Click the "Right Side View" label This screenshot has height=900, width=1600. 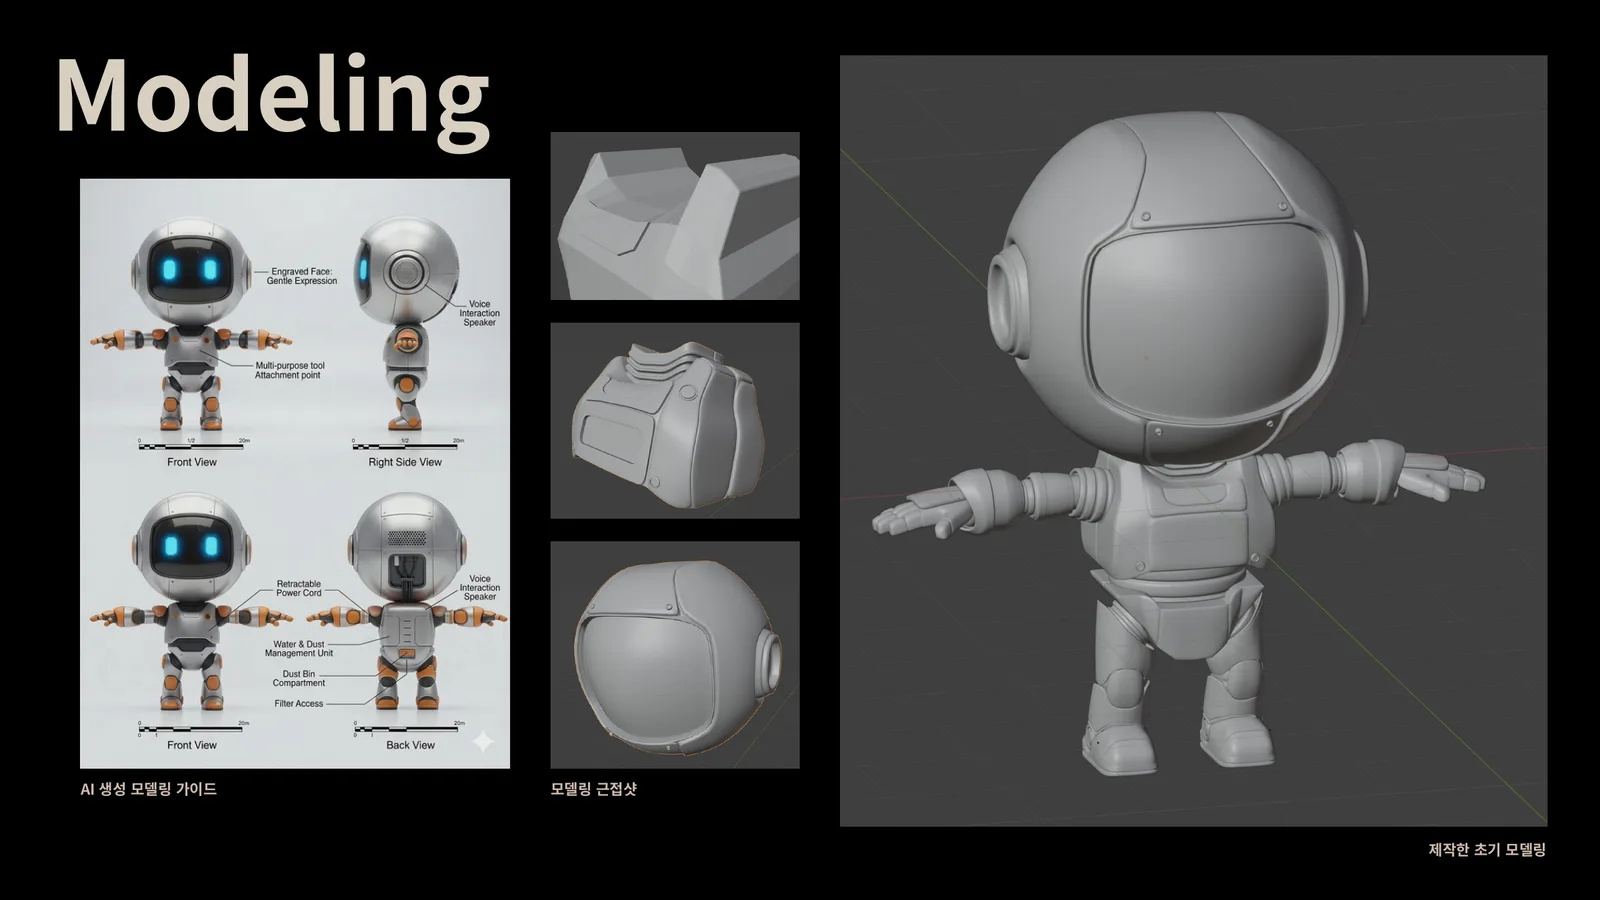coord(405,462)
